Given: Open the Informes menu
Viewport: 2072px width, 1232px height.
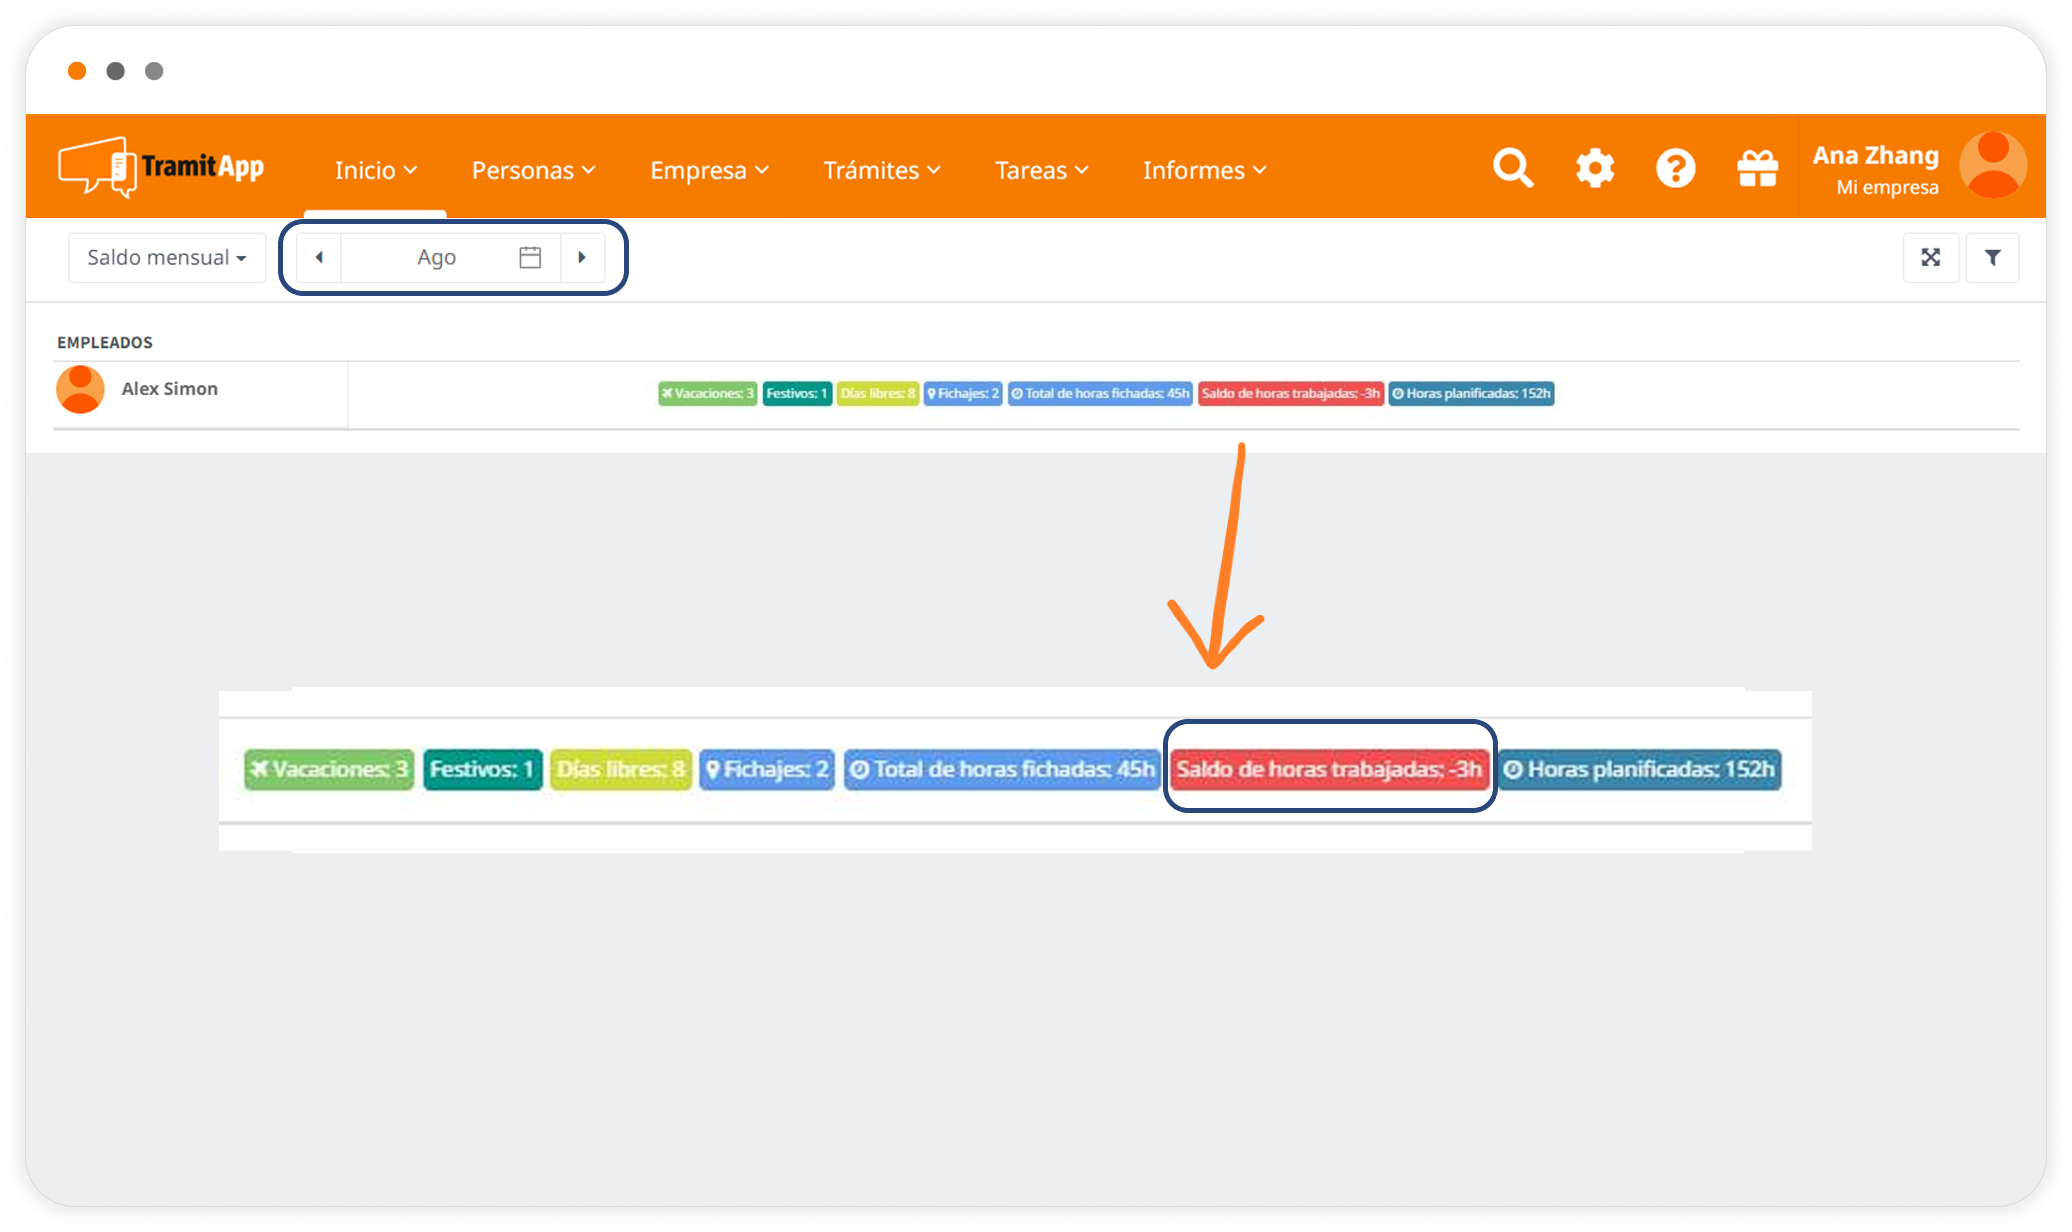Looking at the screenshot, I should [1204, 171].
